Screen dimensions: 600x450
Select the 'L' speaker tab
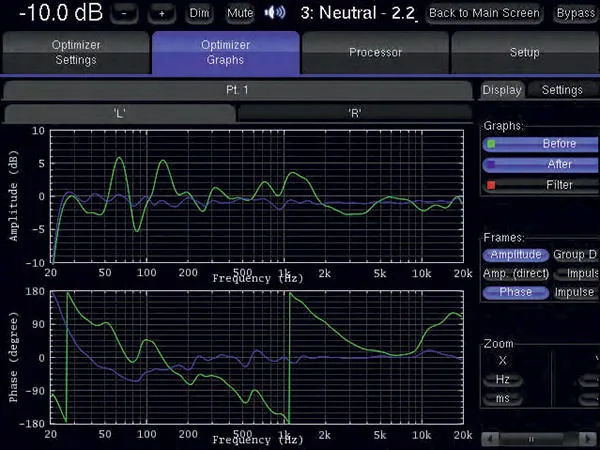[119, 113]
